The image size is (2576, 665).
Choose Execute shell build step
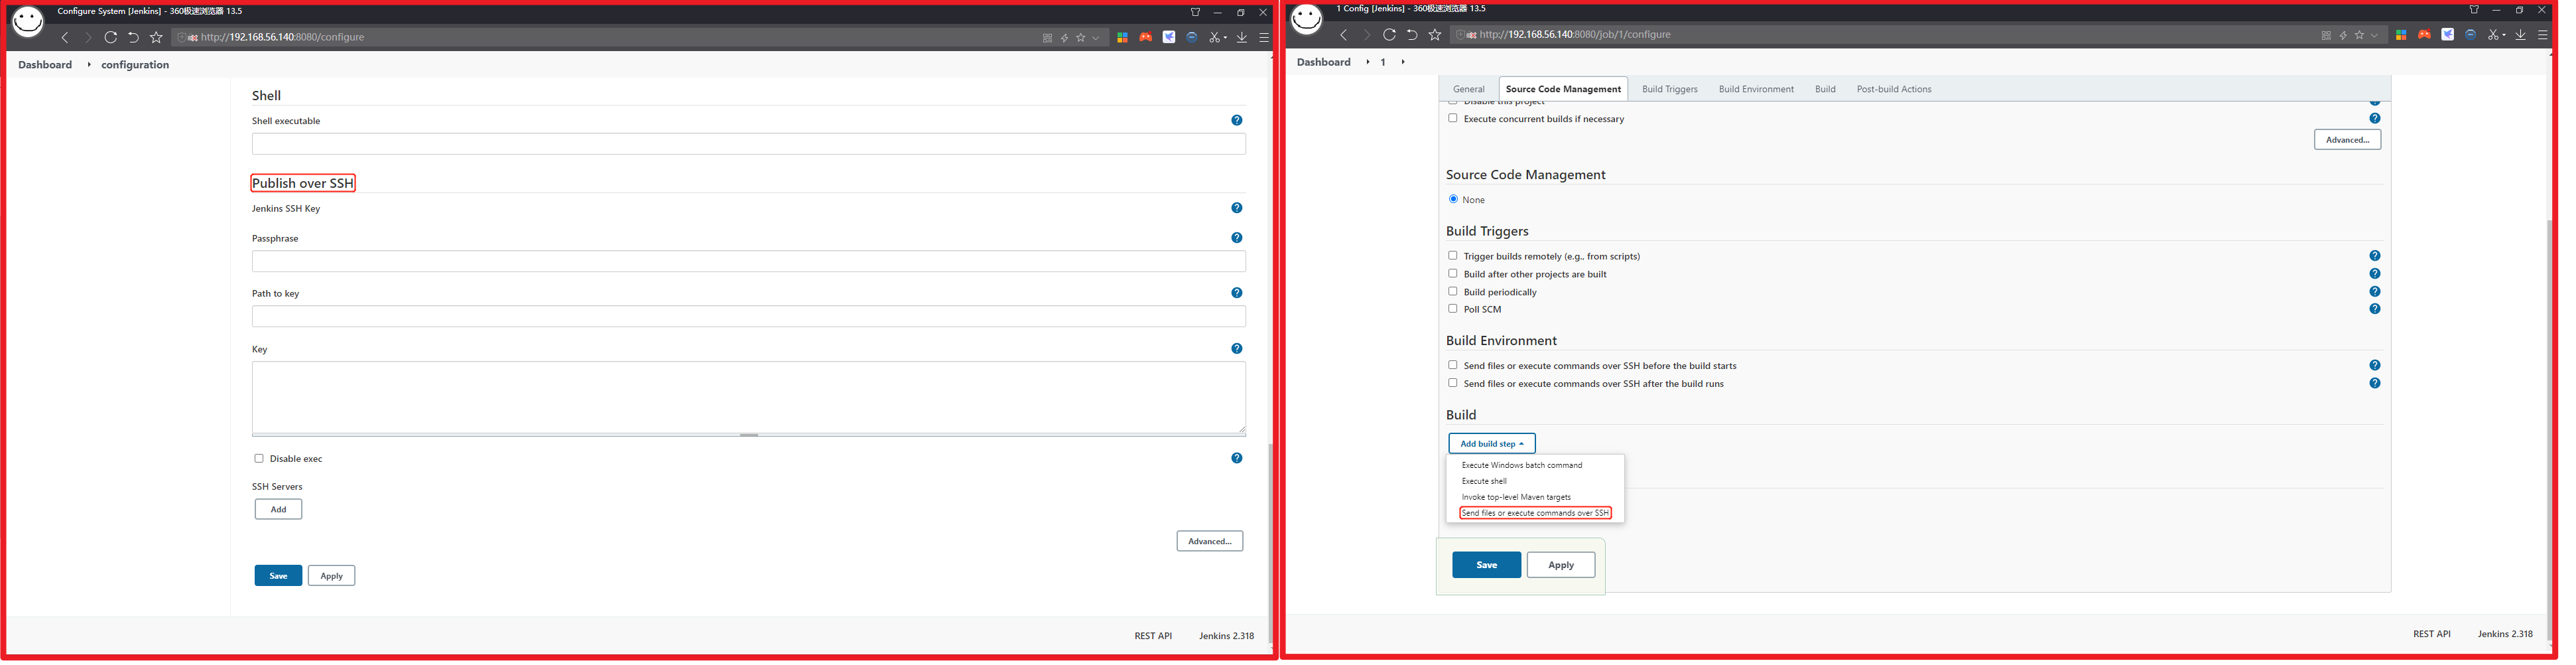coord(1484,481)
